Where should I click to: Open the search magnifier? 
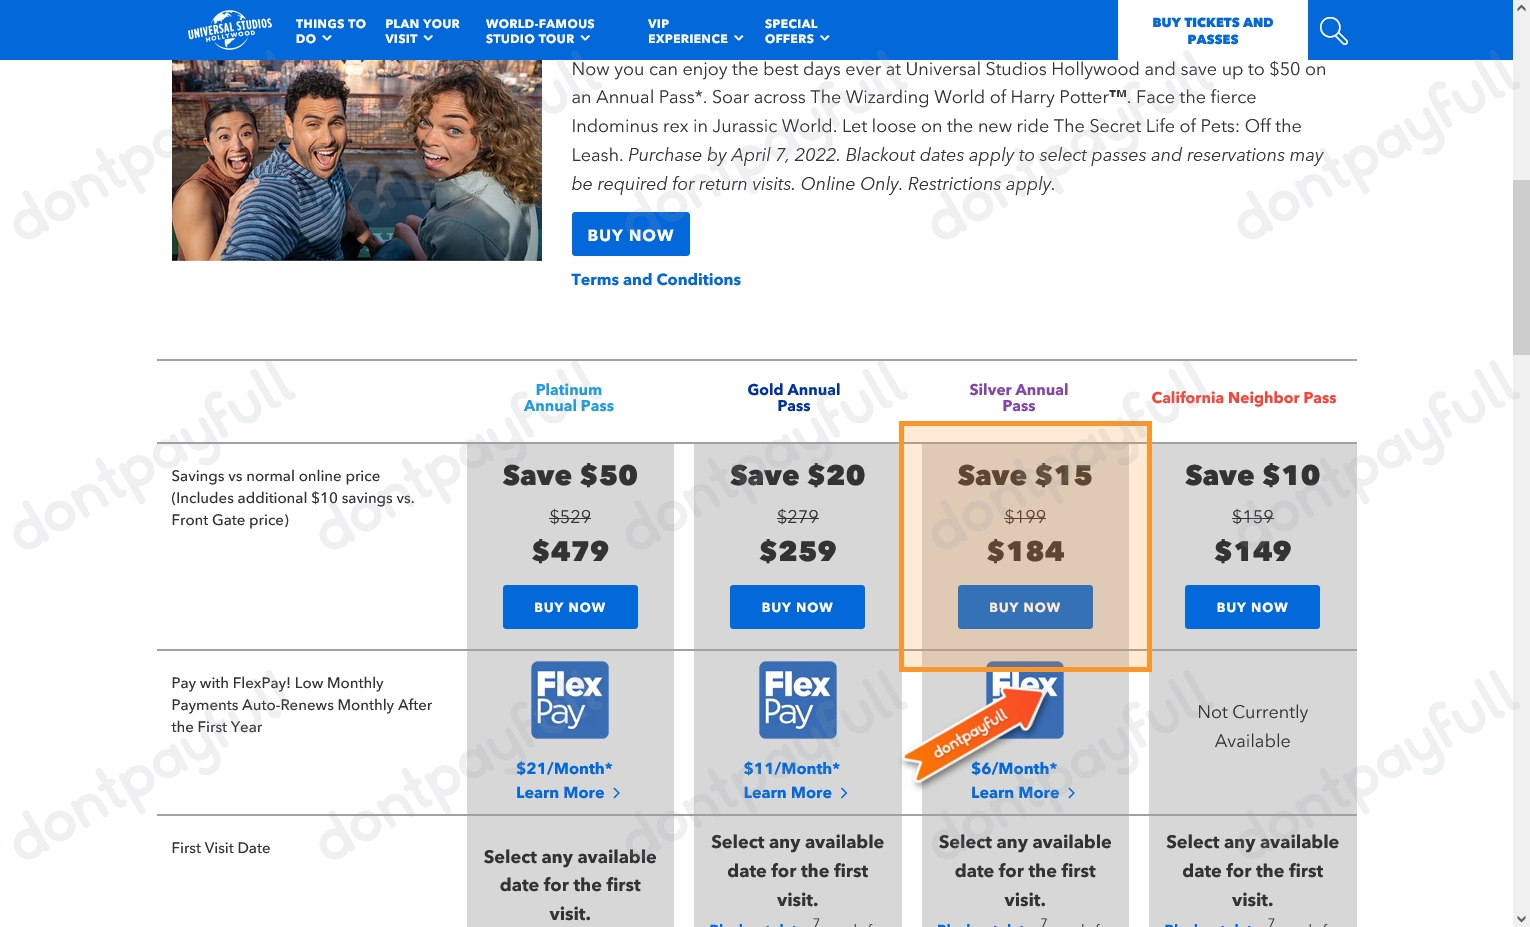pyautogui.click(x=1333, y=30)
